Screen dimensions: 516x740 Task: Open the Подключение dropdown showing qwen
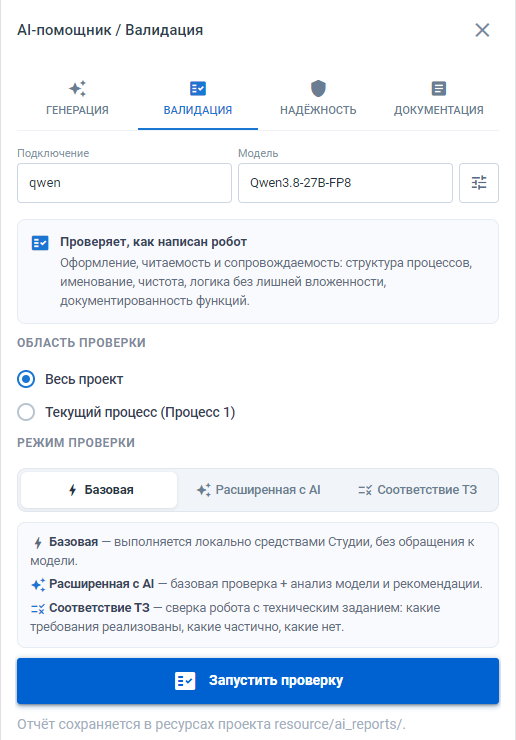click(x=125, y=183)
